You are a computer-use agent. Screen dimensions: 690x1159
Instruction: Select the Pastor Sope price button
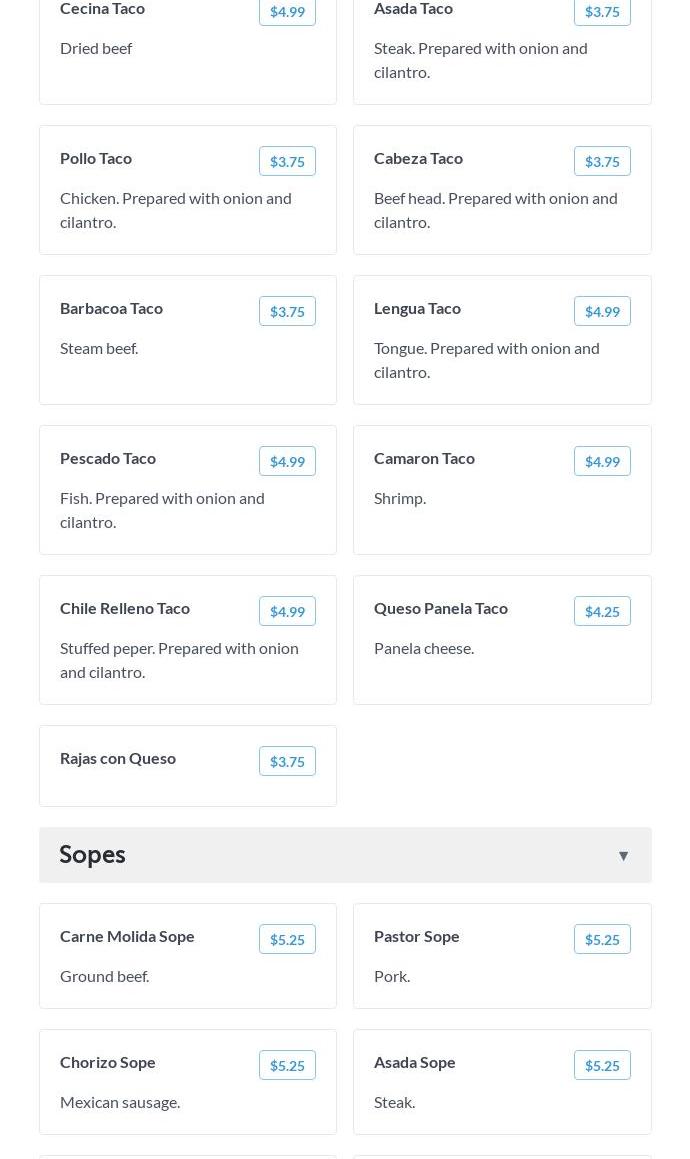point(602,940)
